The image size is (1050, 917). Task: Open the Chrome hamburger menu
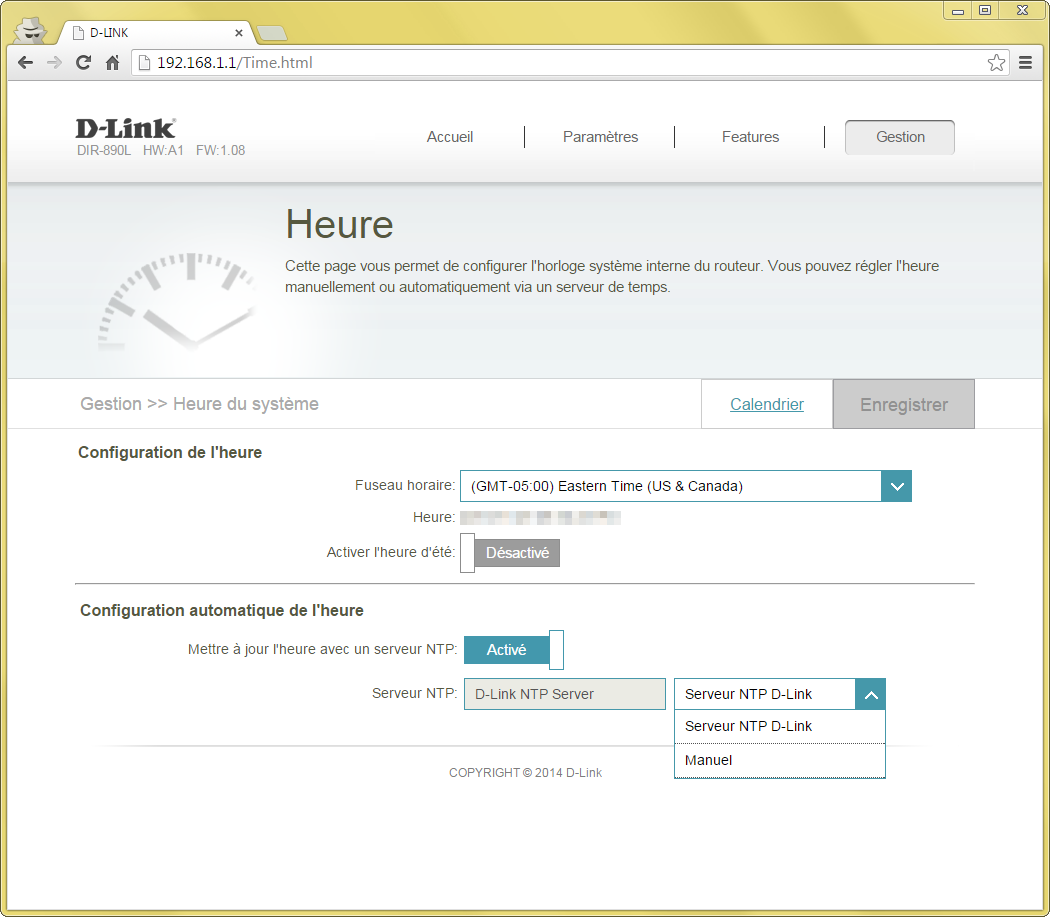1025,62
